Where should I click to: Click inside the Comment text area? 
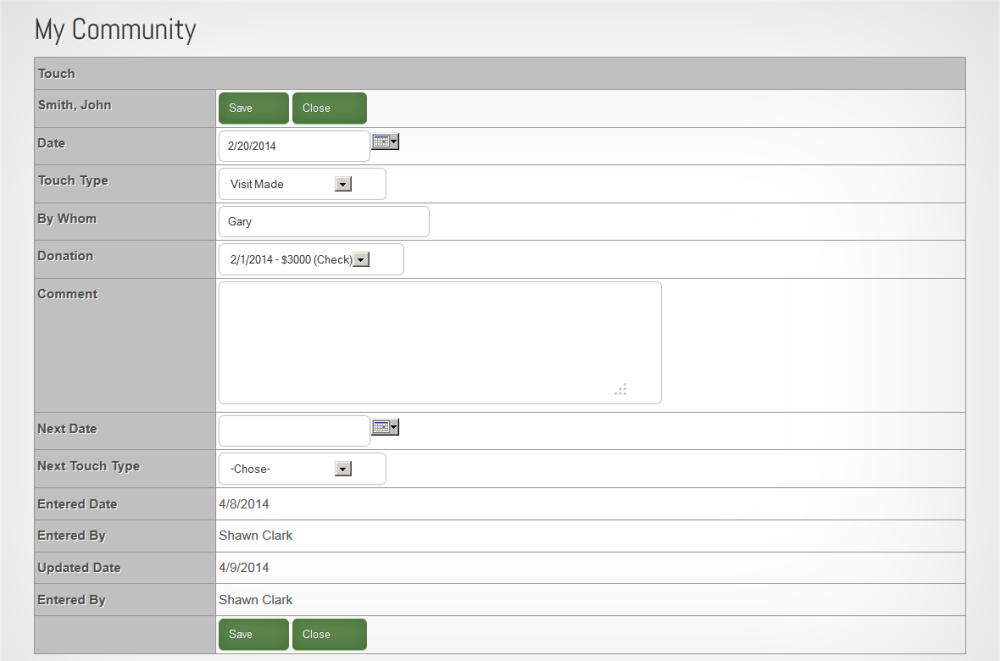[439, 342]
